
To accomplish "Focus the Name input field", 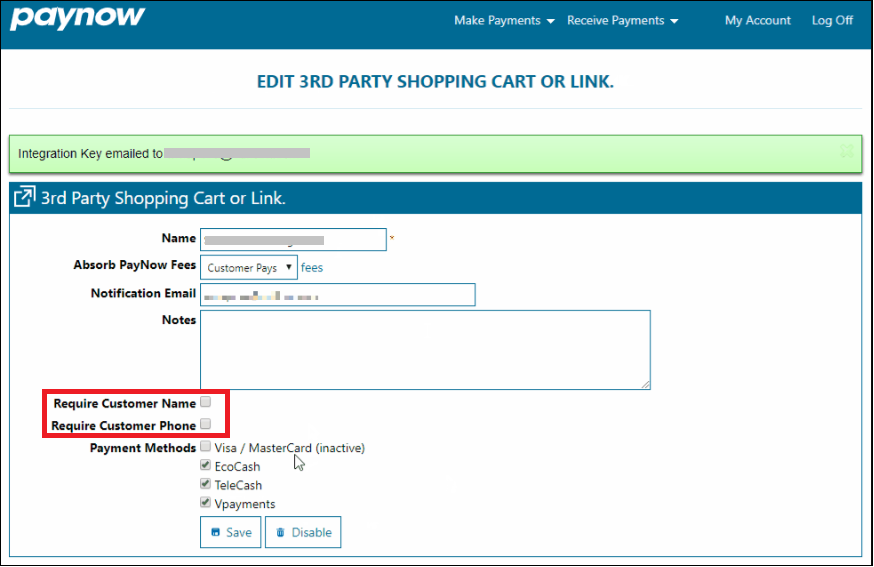I will [x=293, y=239].
